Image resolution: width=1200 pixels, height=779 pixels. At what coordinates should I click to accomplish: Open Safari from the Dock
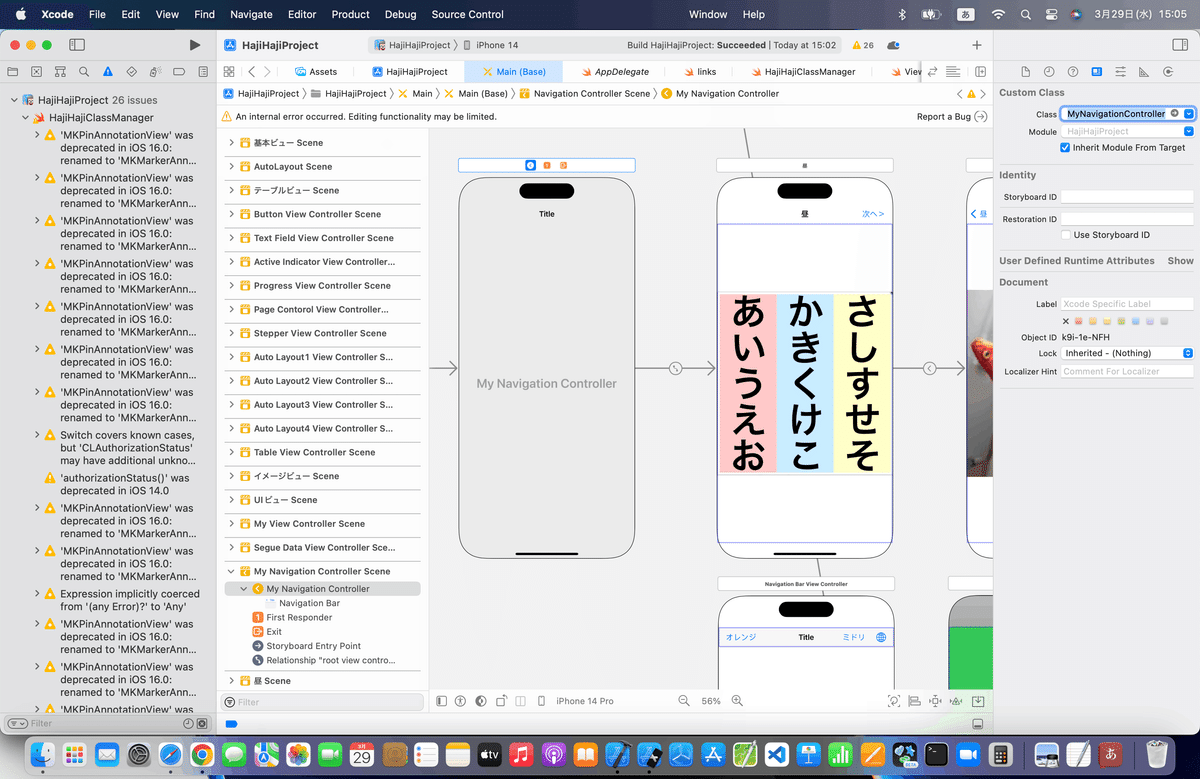[170, 755]
